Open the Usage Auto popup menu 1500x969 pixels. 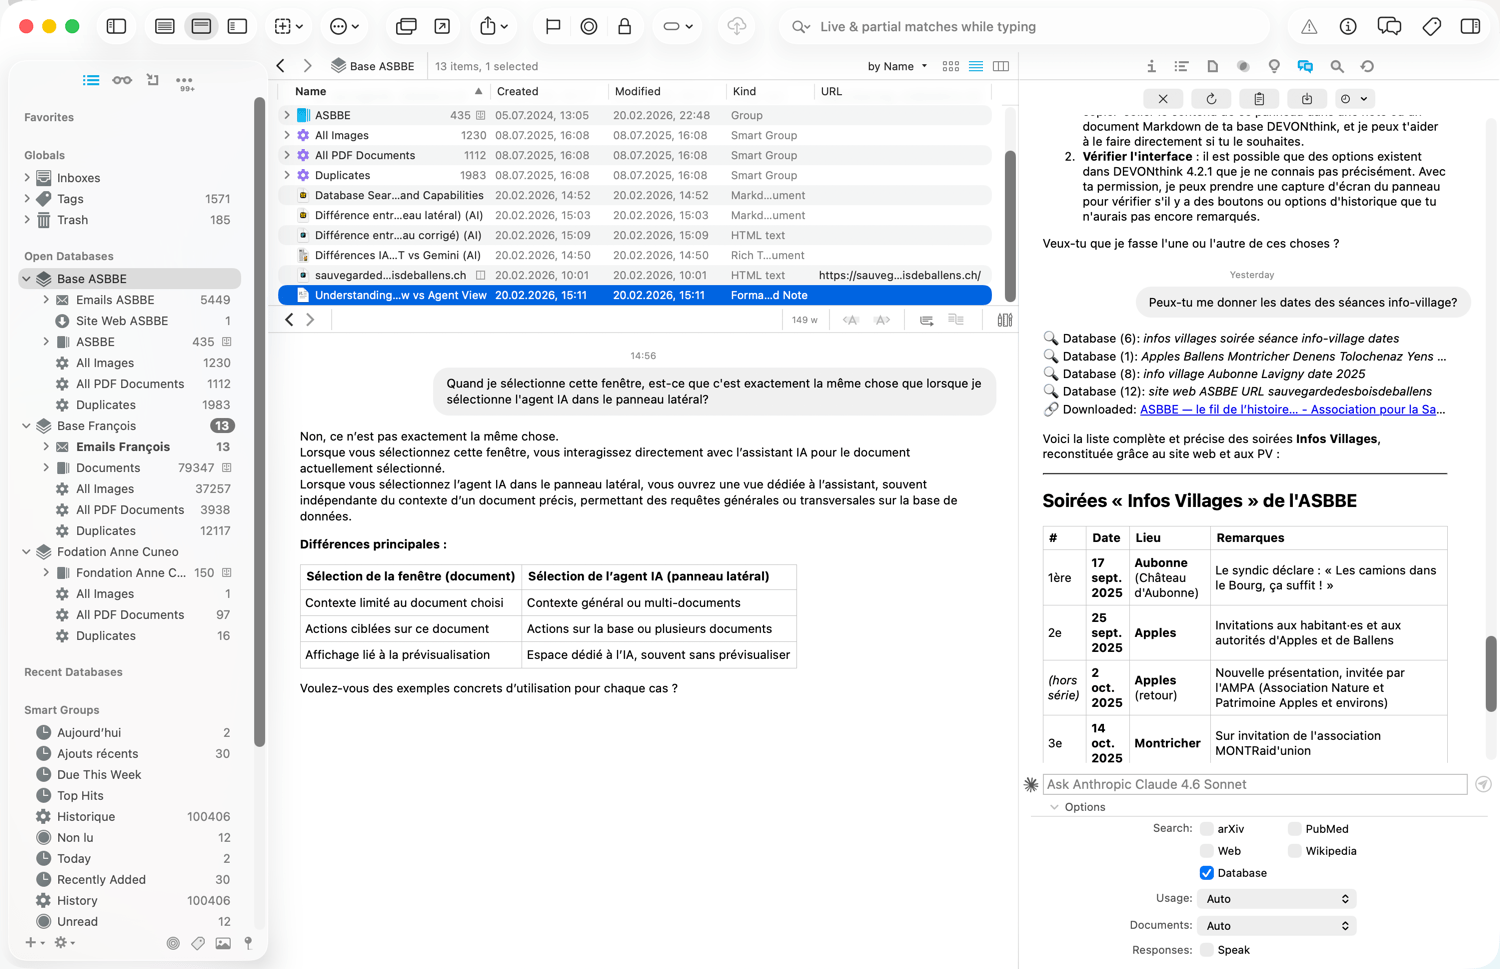click(1276, 898)
